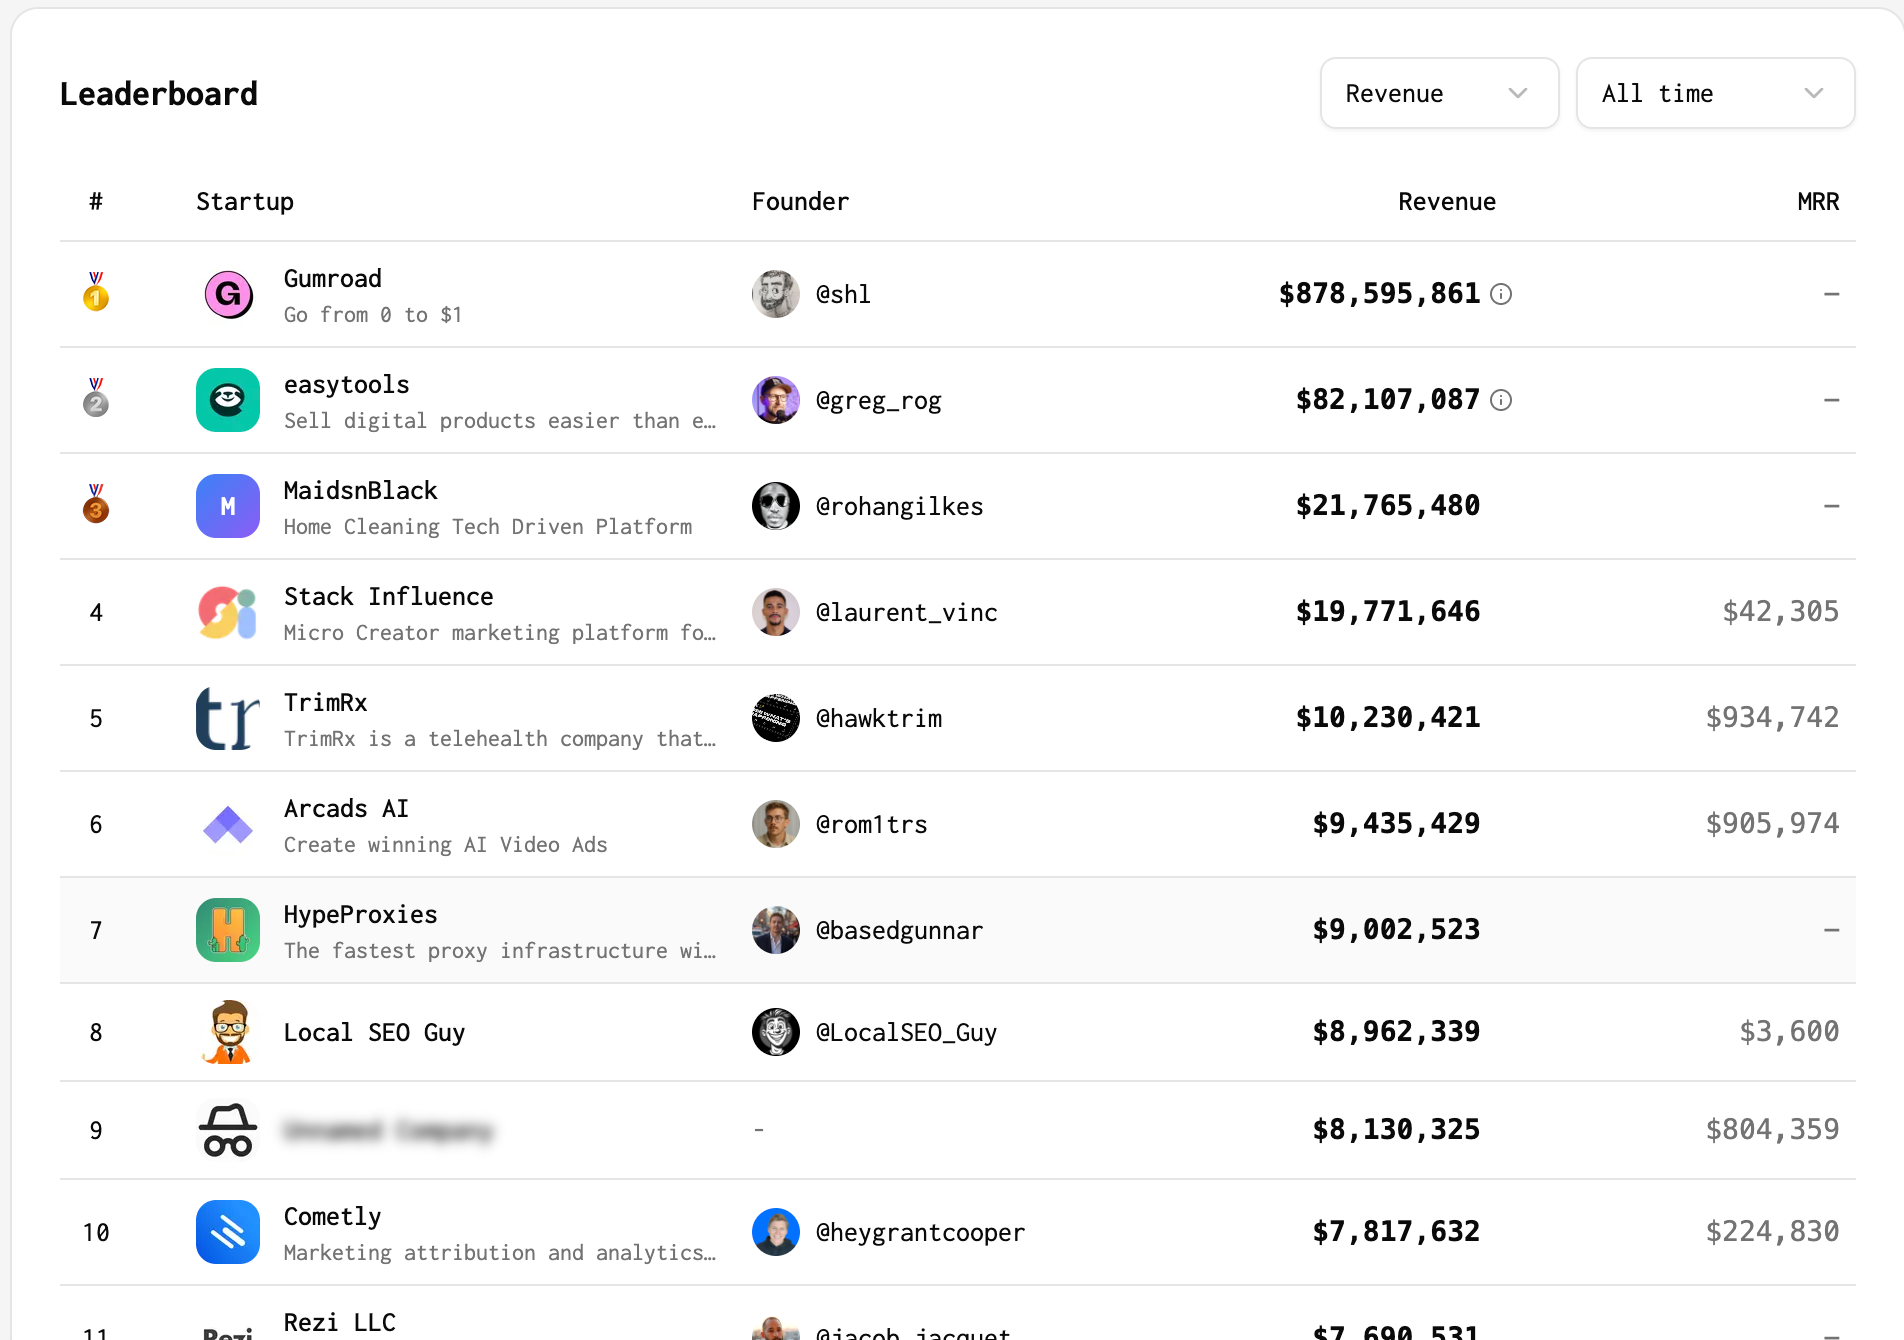1904x1340 pixels.
Task: Click the Gumroad pink G logo
Action: 228,294
